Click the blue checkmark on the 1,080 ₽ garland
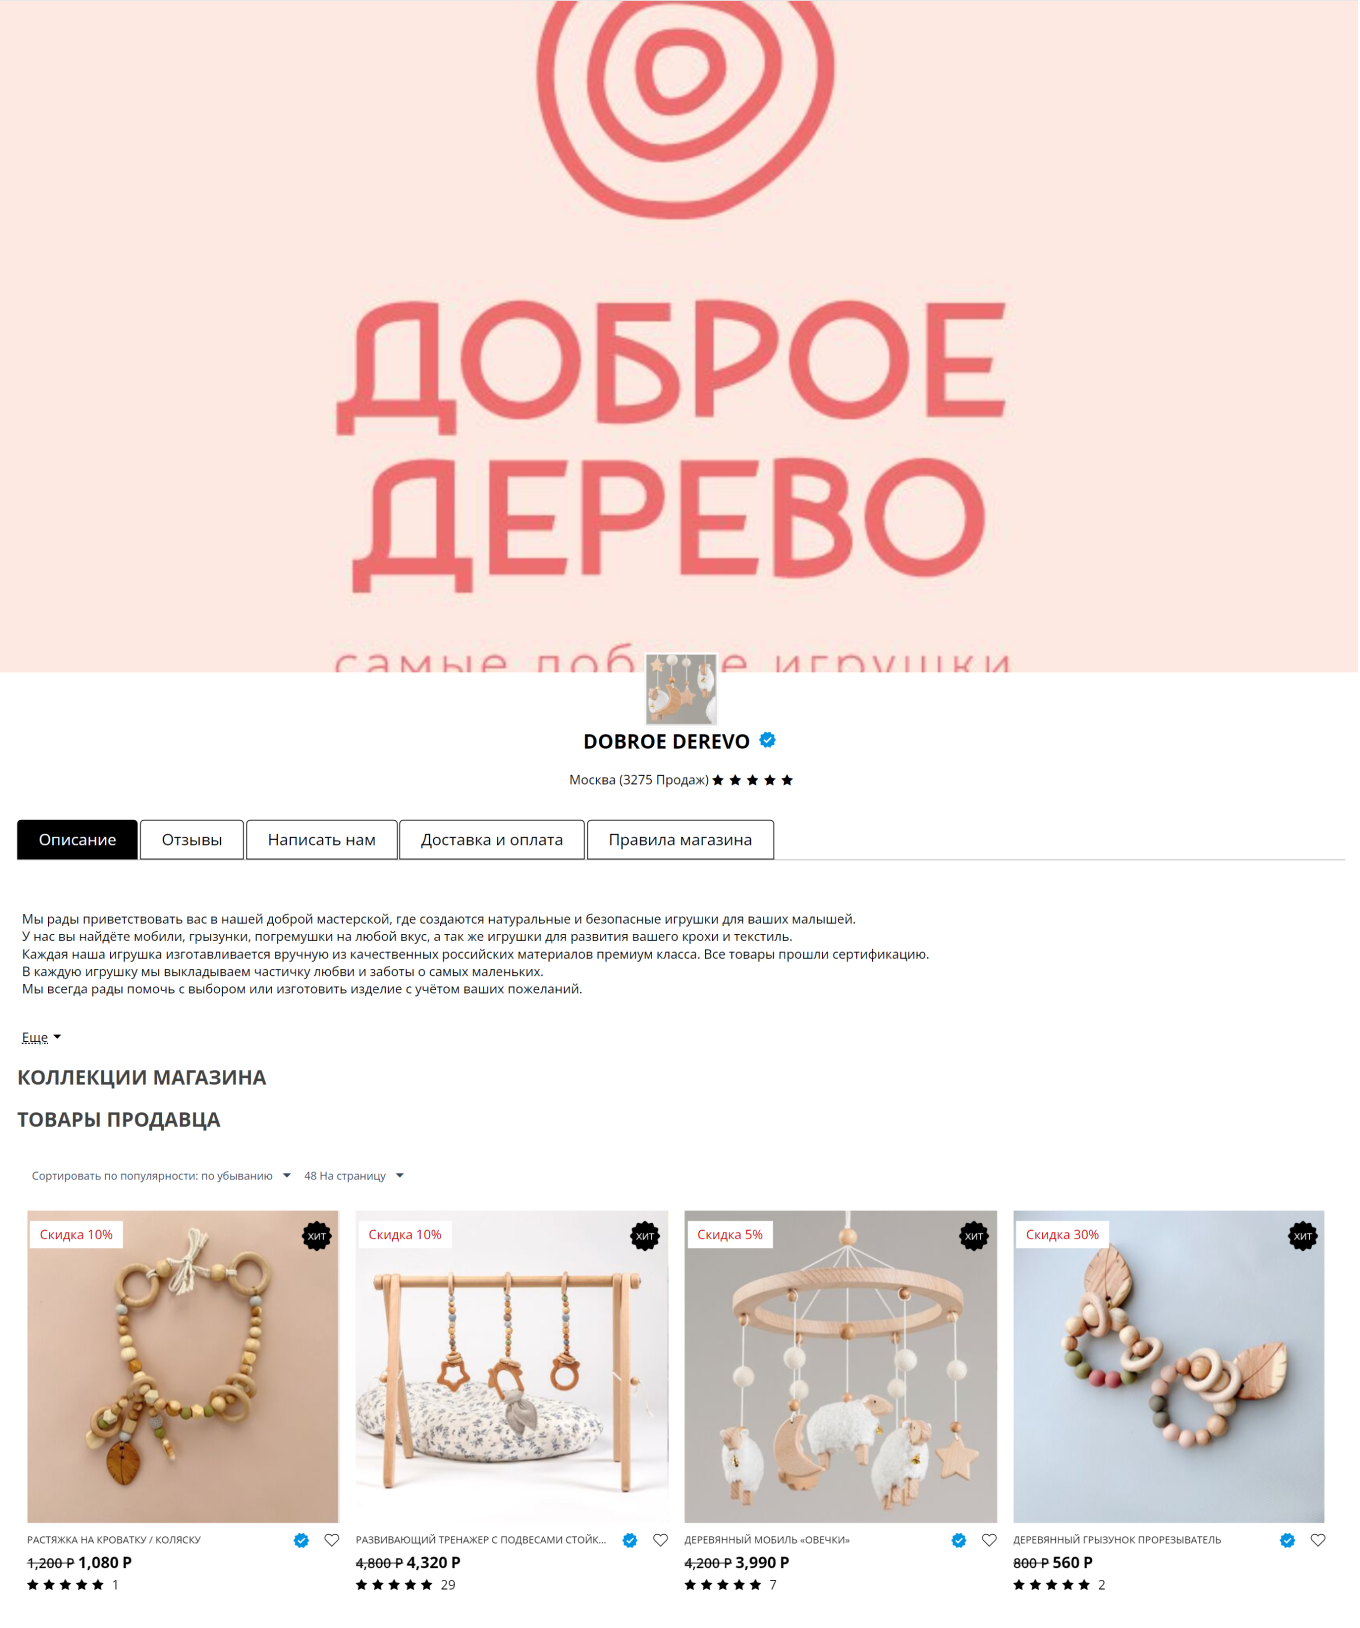This screenshot has width=1360, height=1628. 301,1540
